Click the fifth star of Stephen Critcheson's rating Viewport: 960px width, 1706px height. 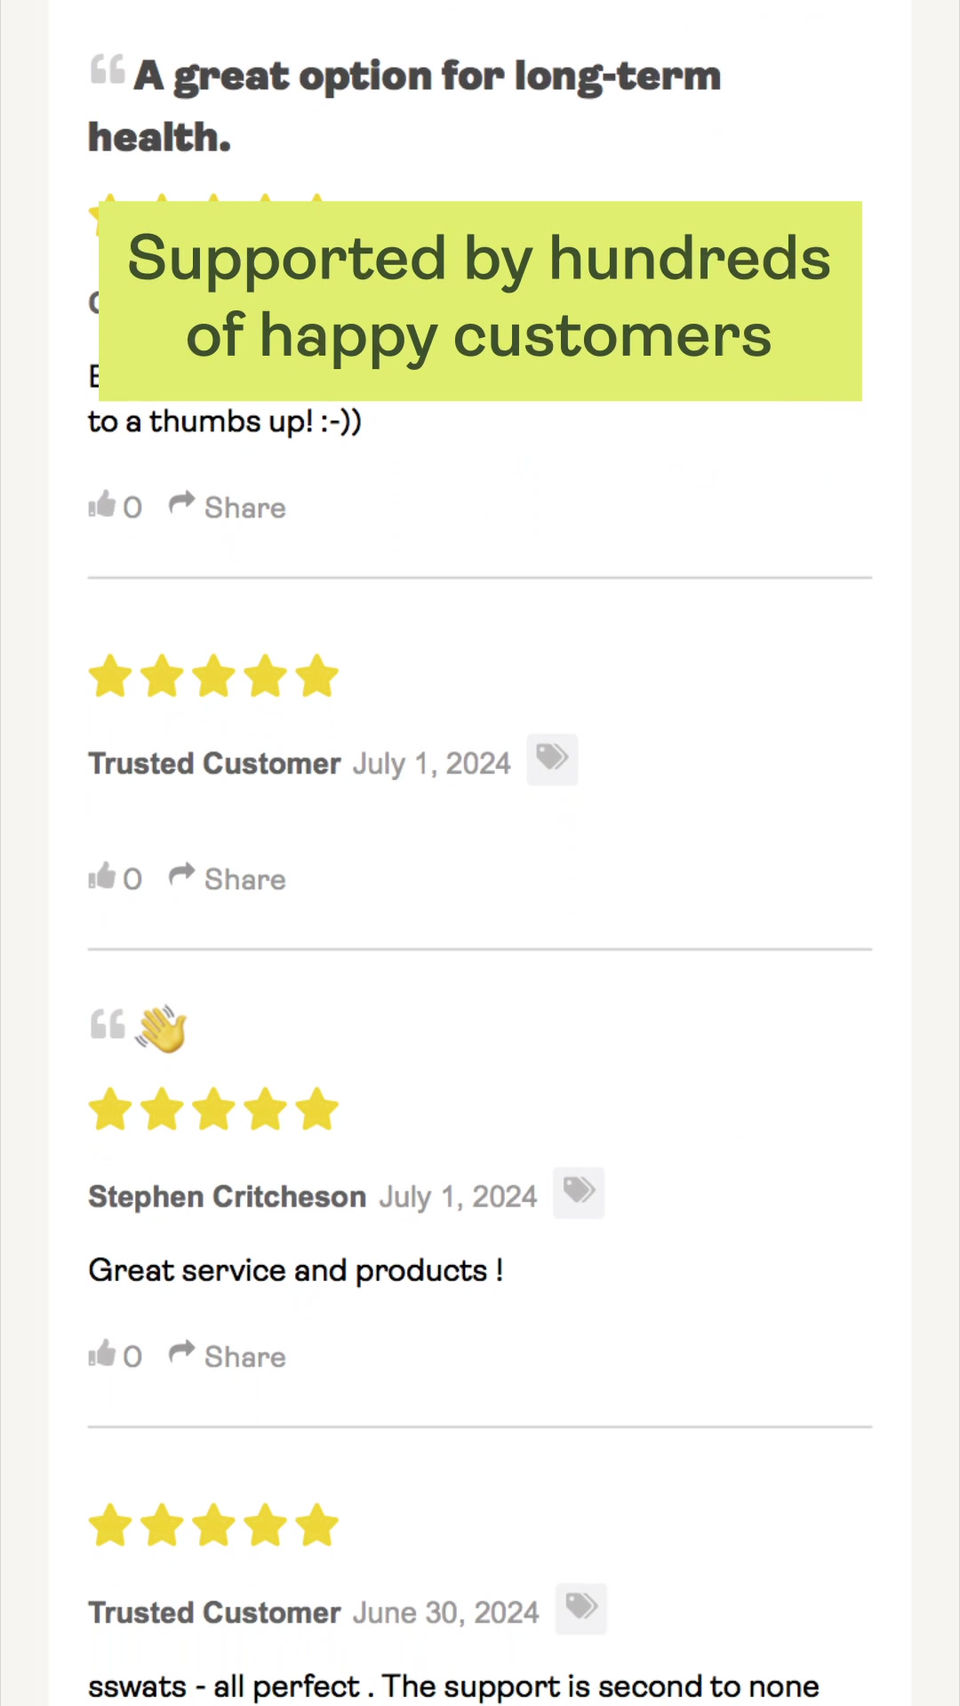point(318,1109)
